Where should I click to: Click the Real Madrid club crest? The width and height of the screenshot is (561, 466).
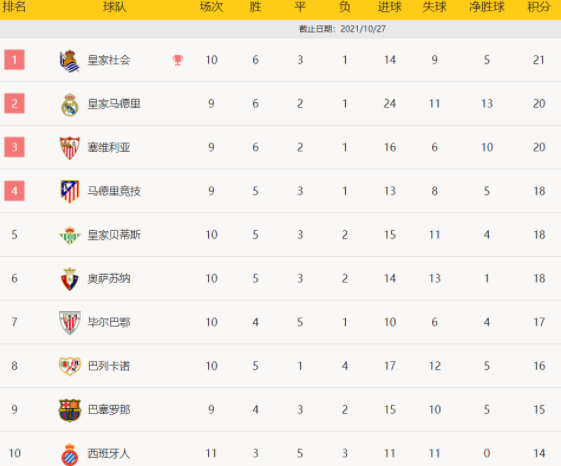point(69,105)
